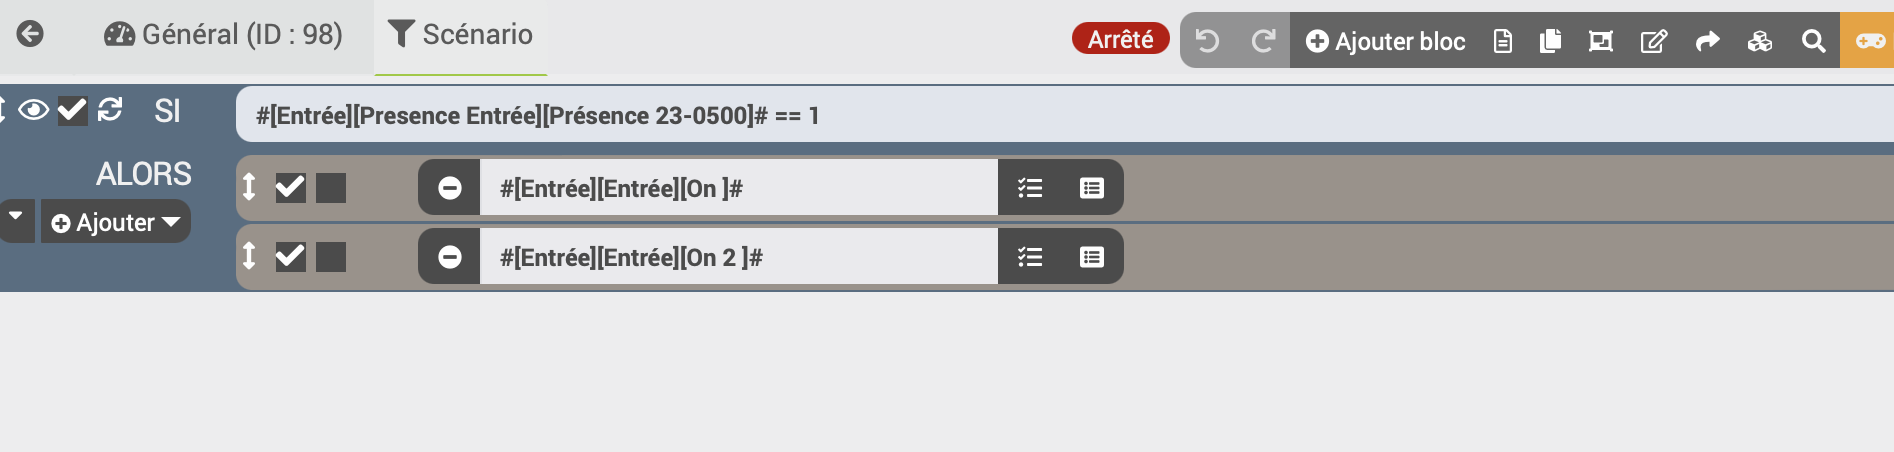The height and width of the screenshot is (452, 1894).
Task: Uncheck the SI block enable checkbox
Action: coord(72,110)
